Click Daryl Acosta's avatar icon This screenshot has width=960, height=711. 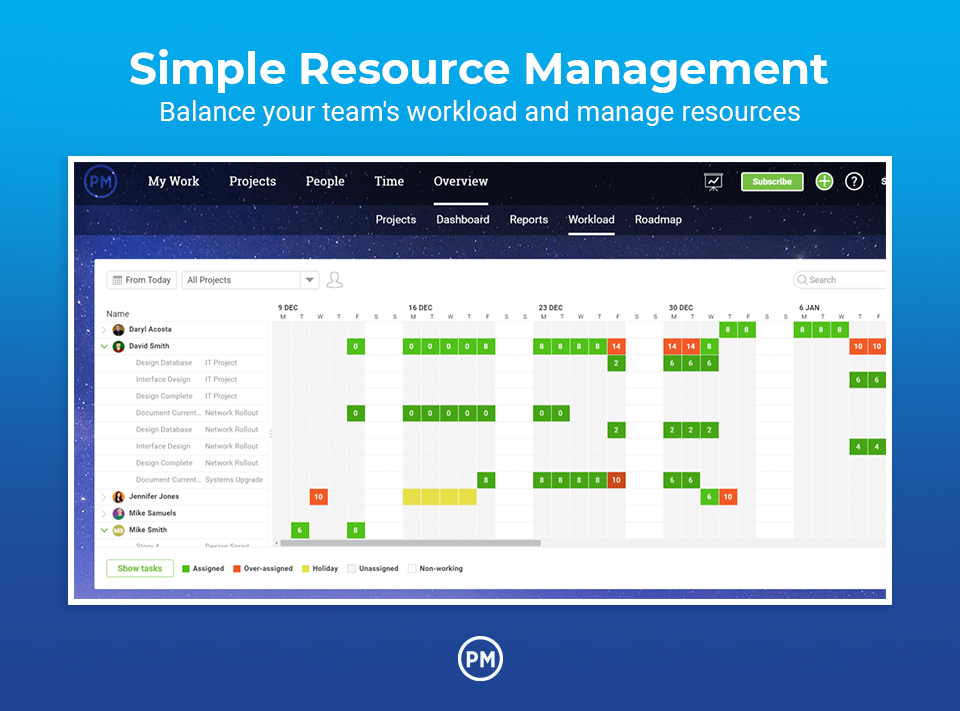(117, 328)
